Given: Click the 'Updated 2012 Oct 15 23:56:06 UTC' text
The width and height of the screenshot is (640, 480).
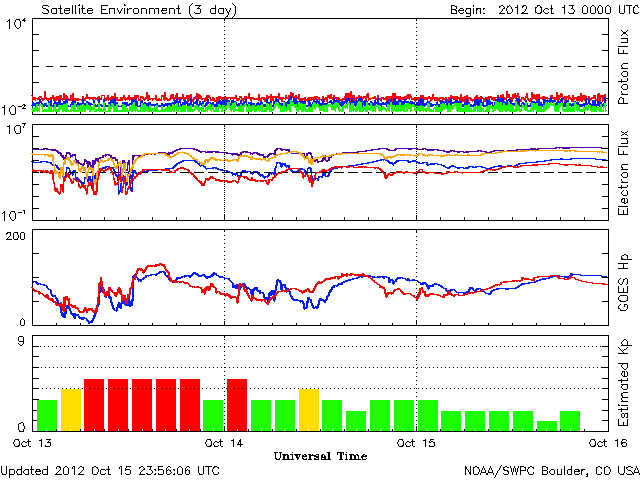Looking at the screenshot, I should (110, 471).
